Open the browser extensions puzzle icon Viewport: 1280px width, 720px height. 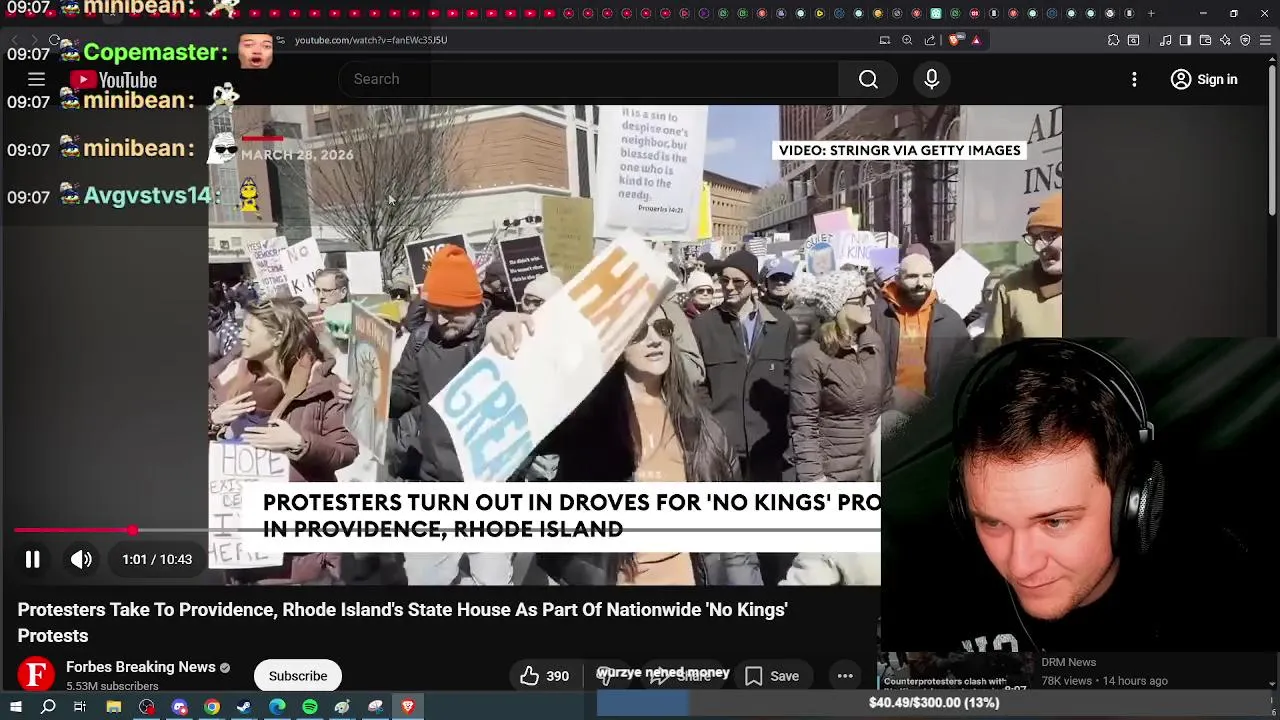pyautogui.click(x=1113, y=40)
